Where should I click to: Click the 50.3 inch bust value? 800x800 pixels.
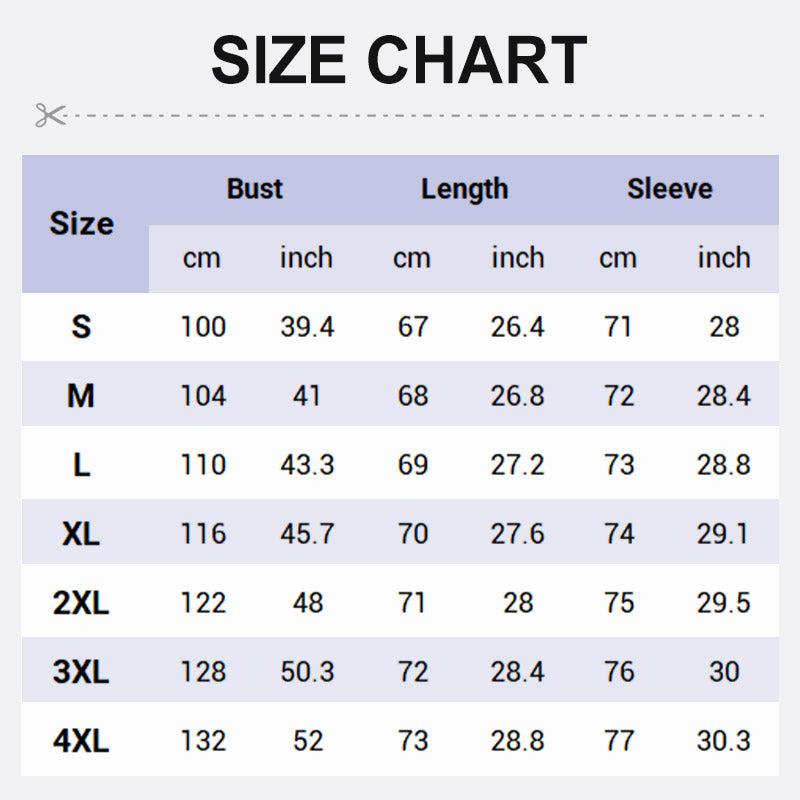pyautogui.click(x=307, y=672)
